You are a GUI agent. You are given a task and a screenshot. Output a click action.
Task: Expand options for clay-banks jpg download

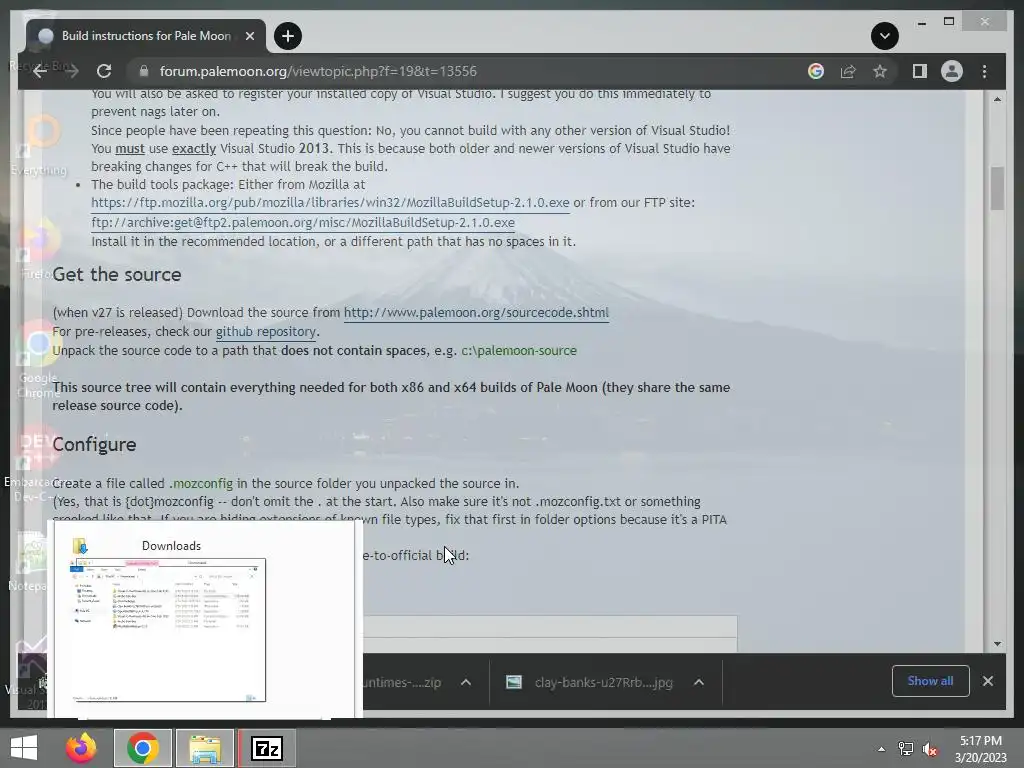pyautogui.click(x=698, y=682)
